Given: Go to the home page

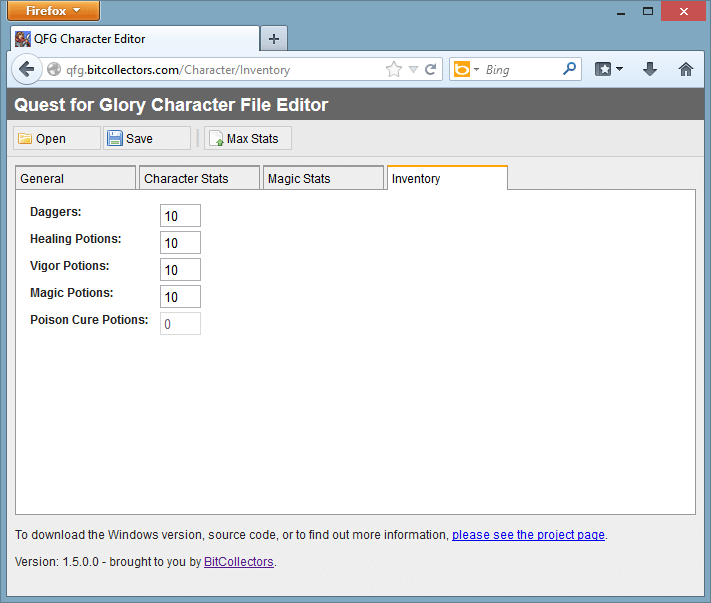Looking at the screenshot, I should [x=686, y=69].
